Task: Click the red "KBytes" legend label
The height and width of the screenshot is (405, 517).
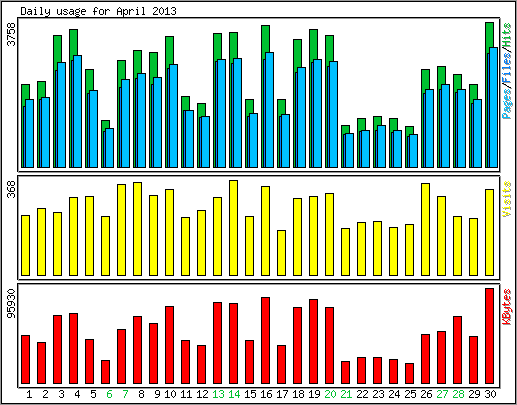Action: click(x=507, y=307)
